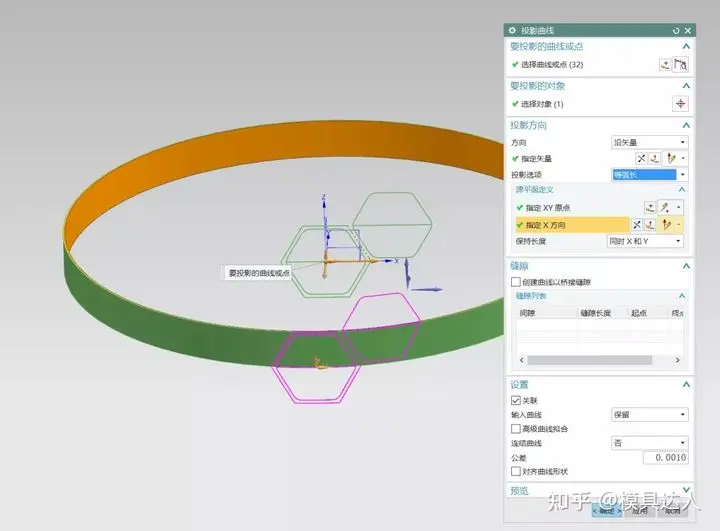This screenshot has width=720, height=531.
Task: Click reverse direction icon in 指定 X 方向 row
Action: click(636, 225)
